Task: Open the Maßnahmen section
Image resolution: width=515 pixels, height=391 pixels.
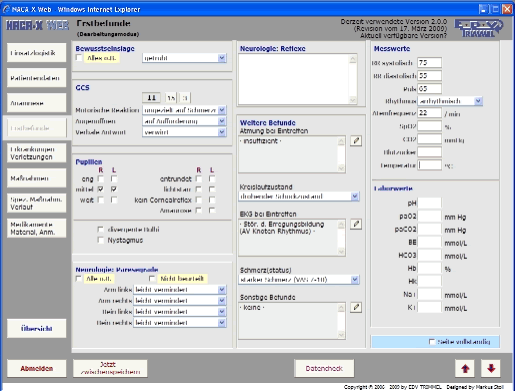Action: (36, 178)
